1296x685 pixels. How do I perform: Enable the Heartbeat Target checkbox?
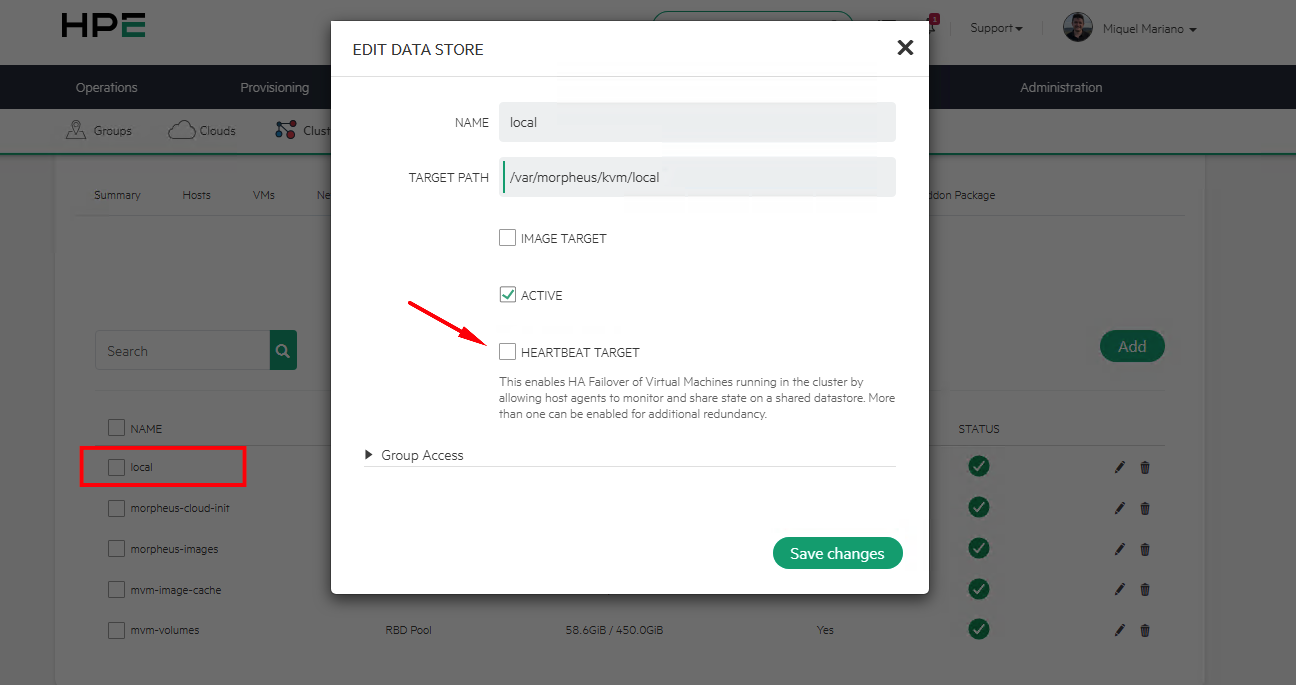508,351
